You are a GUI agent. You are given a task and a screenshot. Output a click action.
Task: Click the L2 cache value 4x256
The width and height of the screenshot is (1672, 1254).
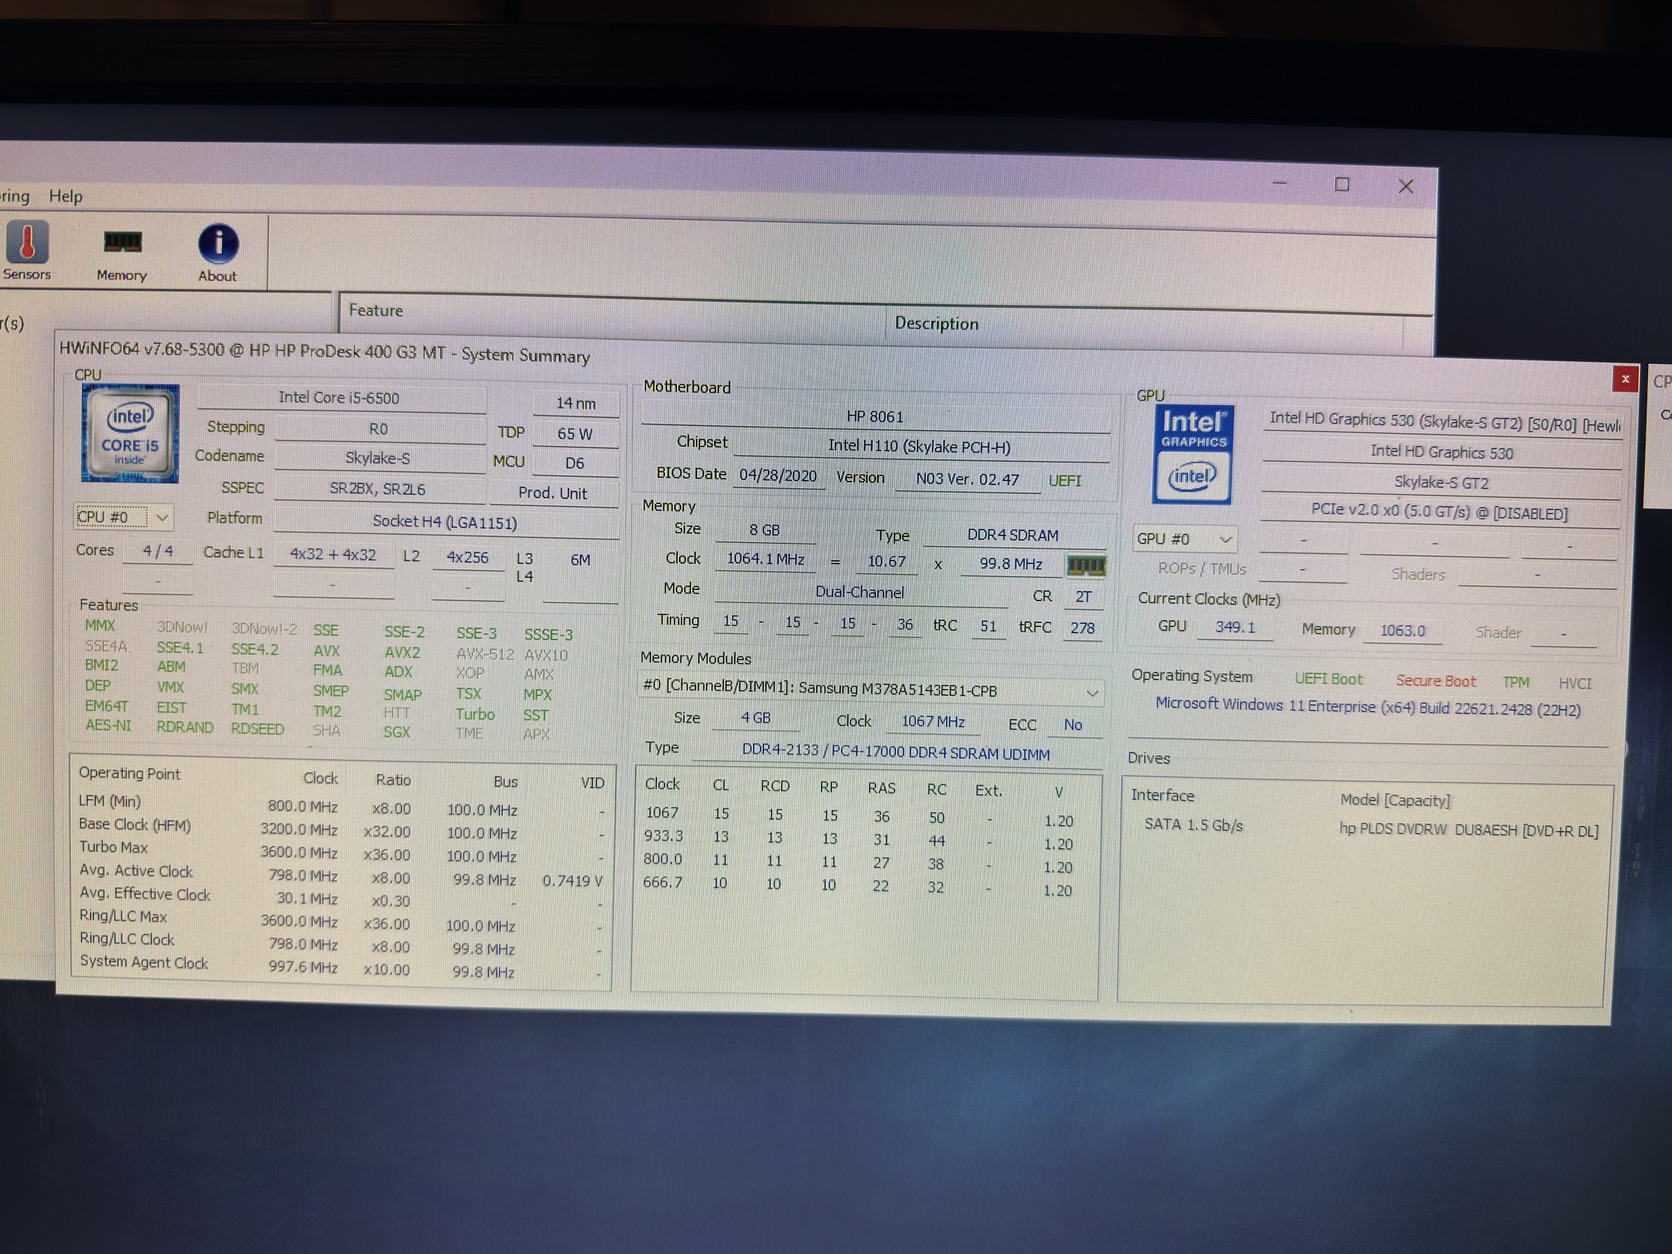(x=468, y=557)
